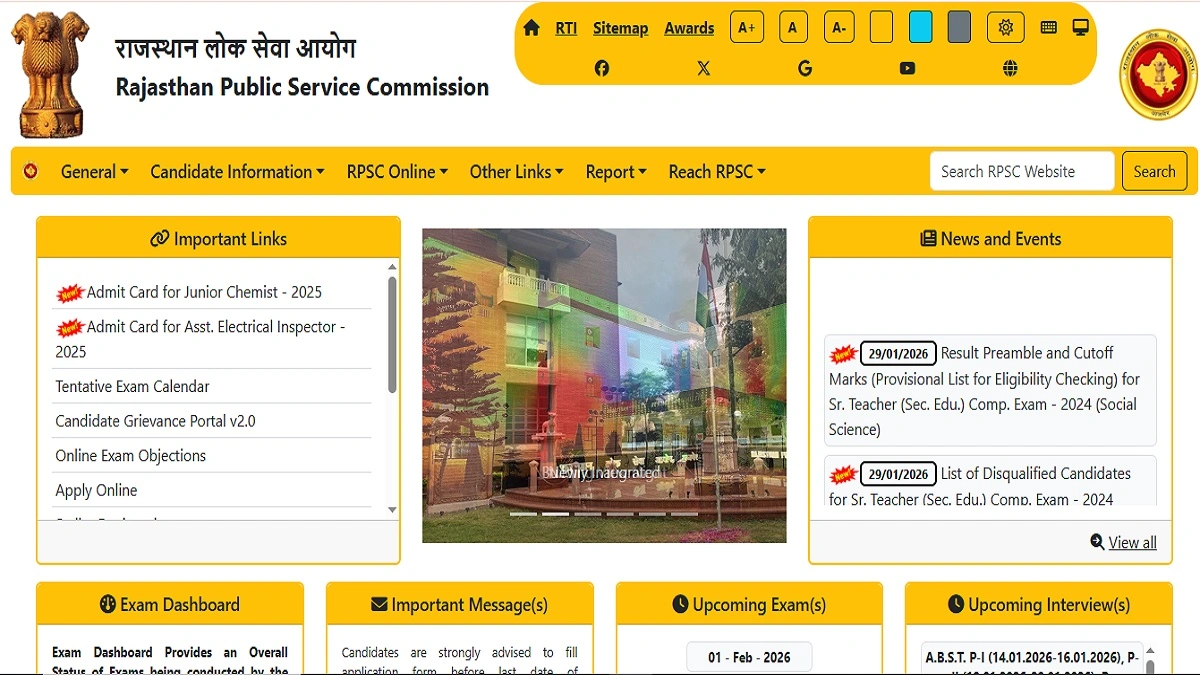This screenshot has width=1200, height=675.
Task: Click the virtual keyboard icon
Action: coord(1048,27)
